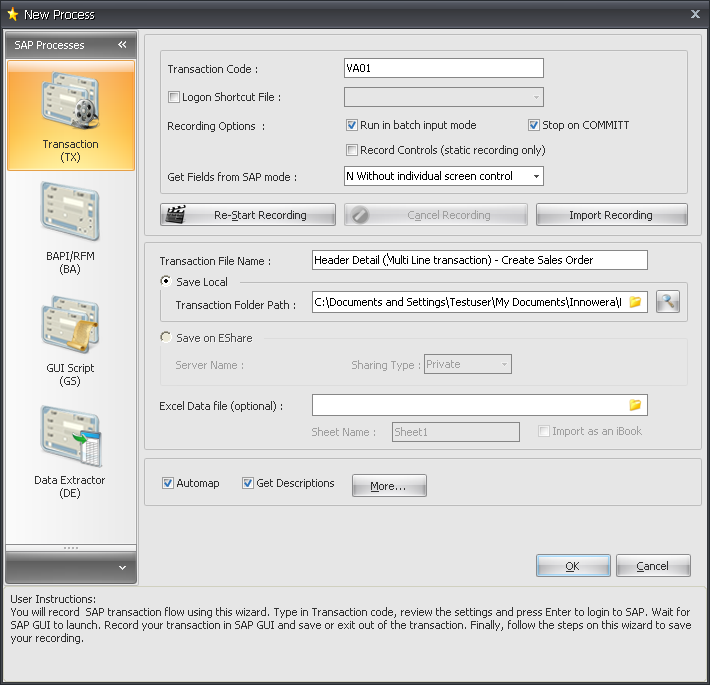Open the More... options button
The width and height of the screenshot is (710, 685).
[389, 486]
